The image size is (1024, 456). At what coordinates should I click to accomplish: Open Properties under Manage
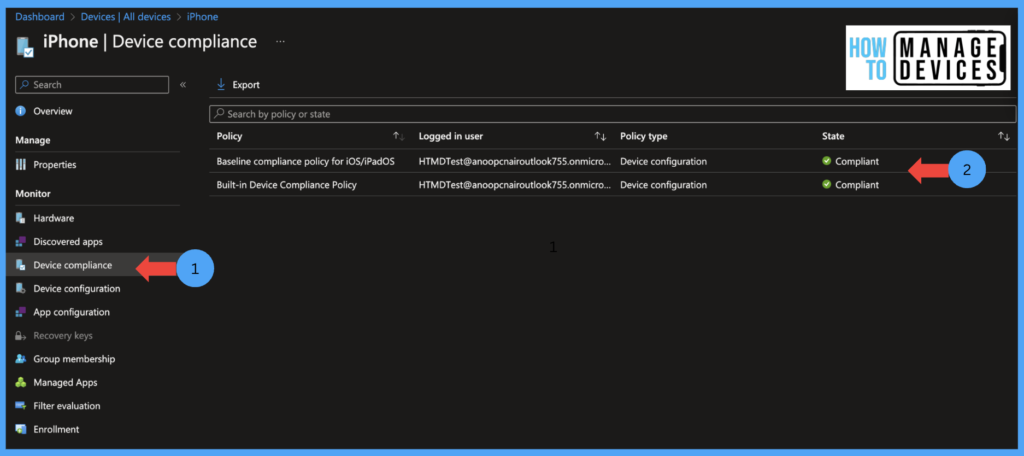pyautogui.click(x=55, y=165)
